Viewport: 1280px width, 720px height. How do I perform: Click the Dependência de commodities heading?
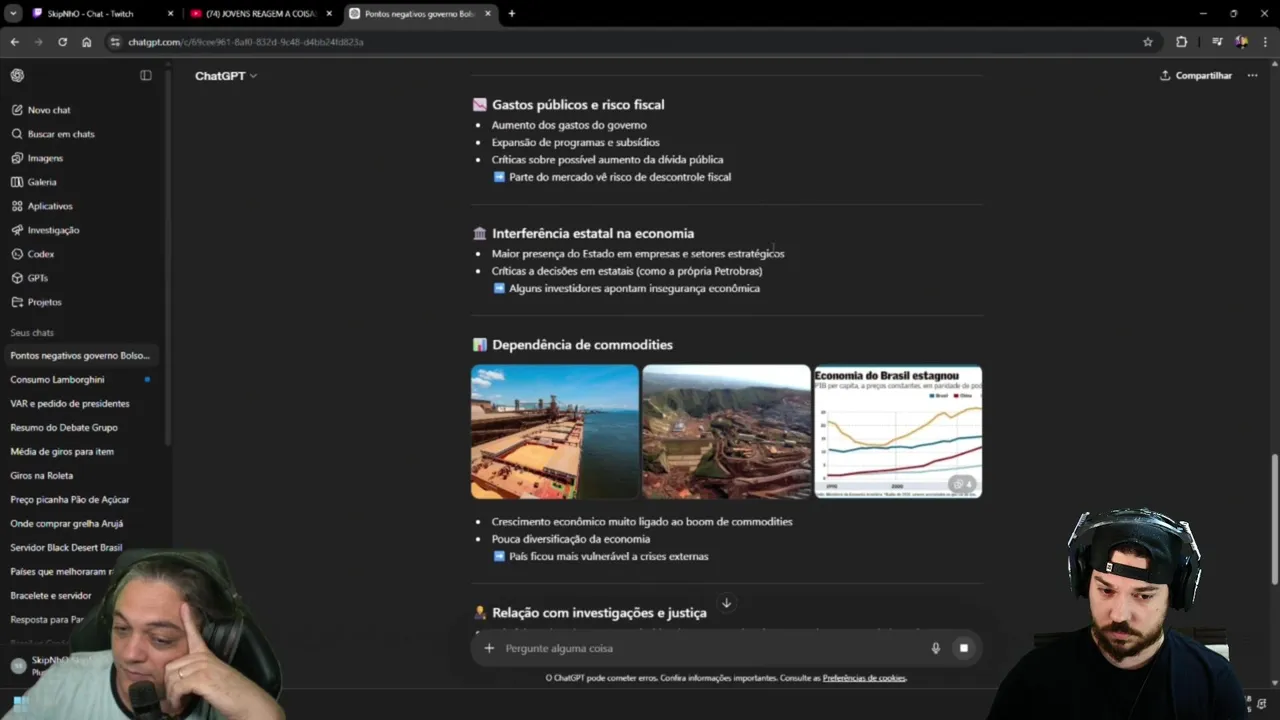[x=582, y=345]
